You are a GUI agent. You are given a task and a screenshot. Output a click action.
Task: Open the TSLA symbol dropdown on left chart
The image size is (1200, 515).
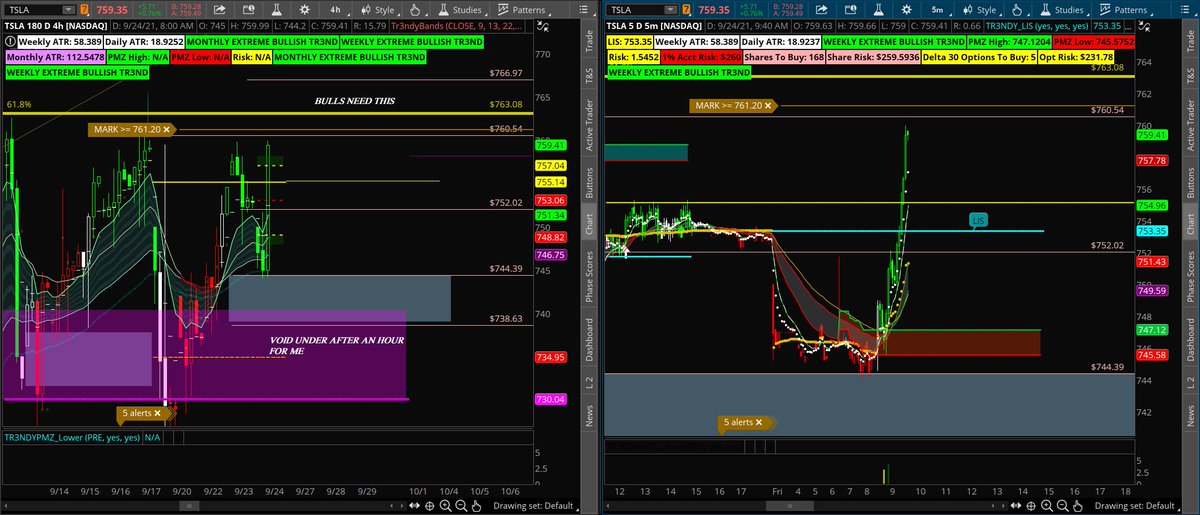point(69,9)
